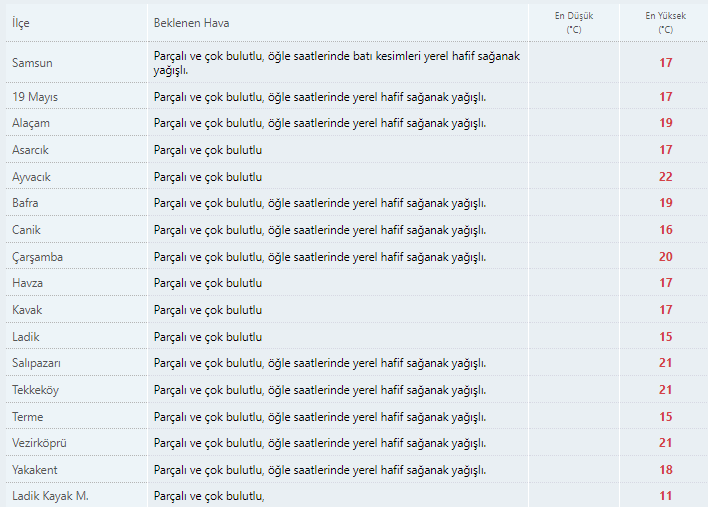Select the Ayvacık district name
The width and height of the screenshot is (708, 507).
pyautogui.click(x=31, y=177)
